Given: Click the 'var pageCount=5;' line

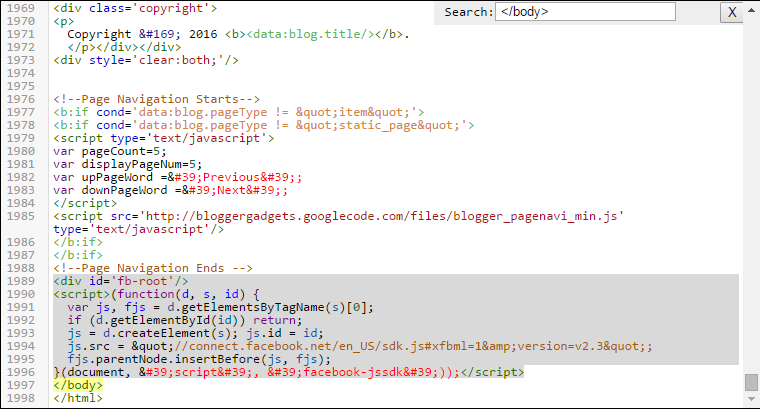Looking at the screenshot, I should (x=110, y=151).
